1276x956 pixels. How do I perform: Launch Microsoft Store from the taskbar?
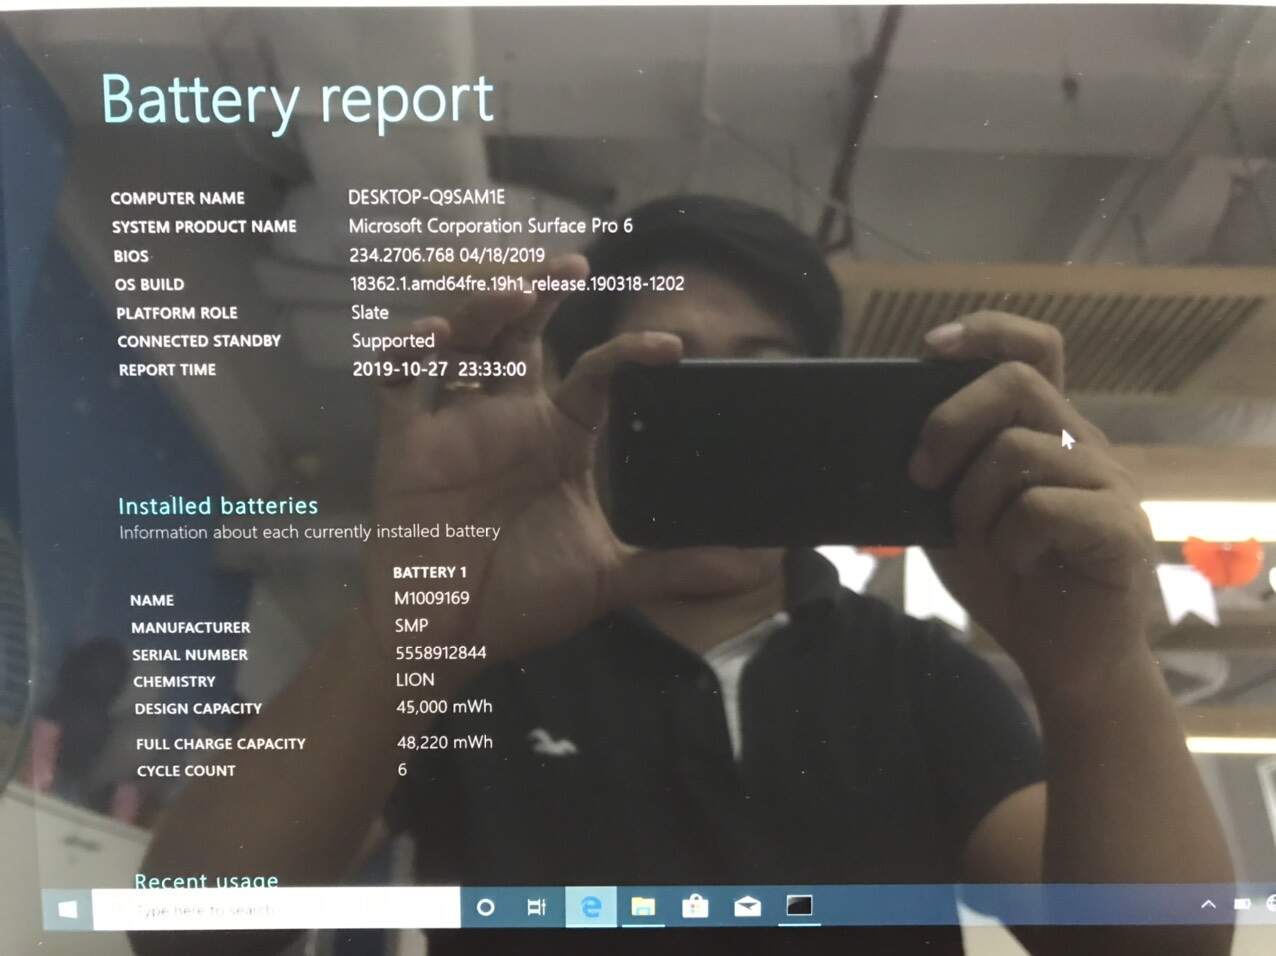(695, 907)
